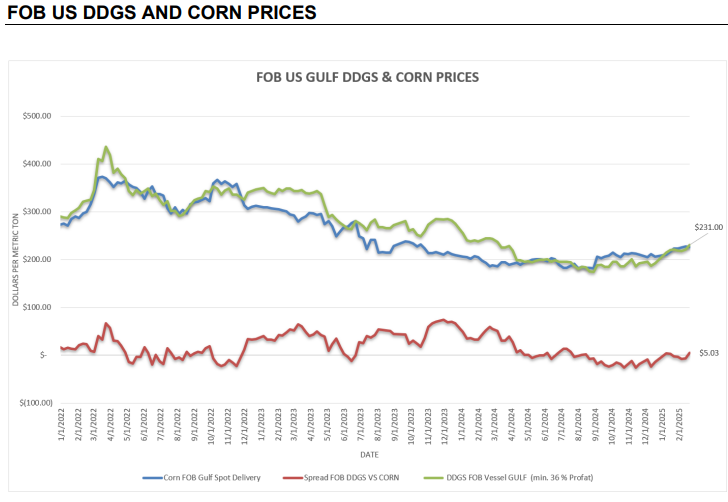The width and height of the screenshot is (728, 502).
Task: Click the blue line legend swatch
Action: coord(153,478)
